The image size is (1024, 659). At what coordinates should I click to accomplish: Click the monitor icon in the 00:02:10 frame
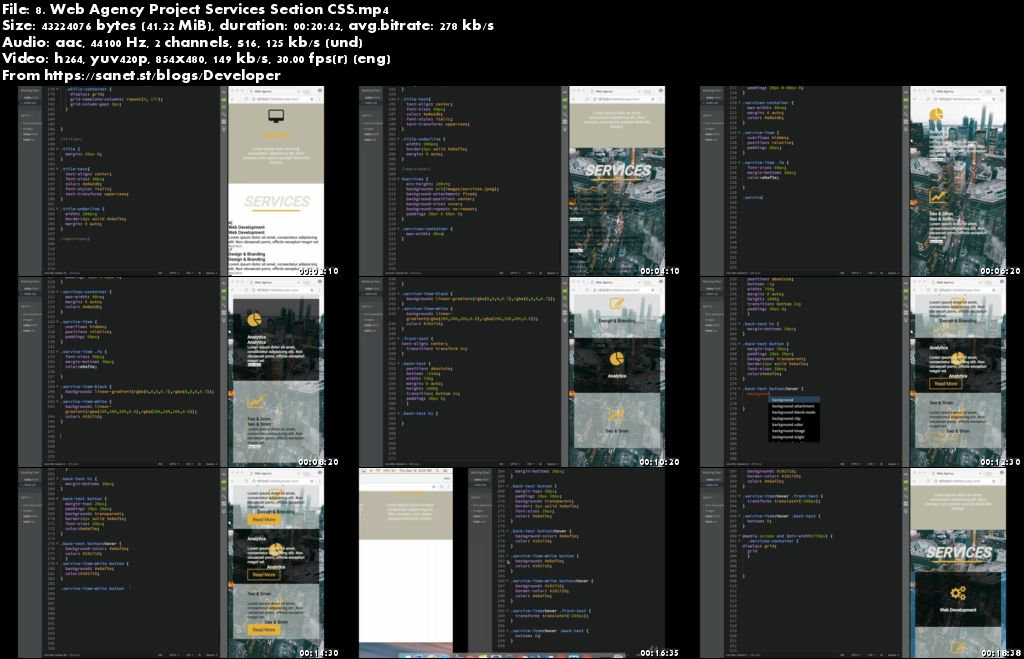[x=276, y=117]
